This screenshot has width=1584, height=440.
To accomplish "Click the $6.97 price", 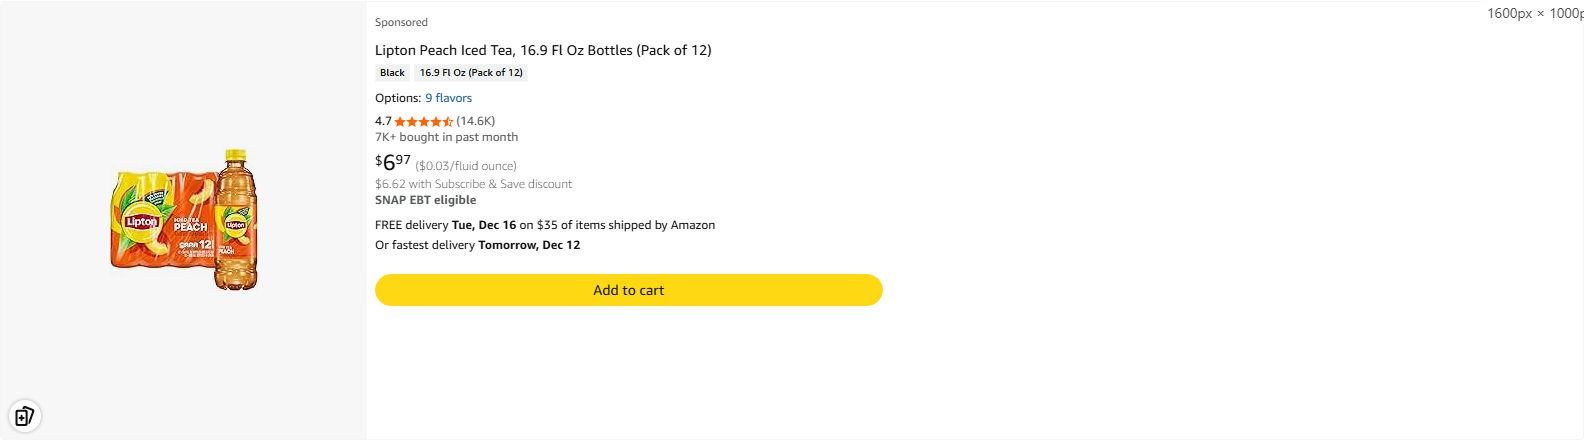I will click(x=393, y=162).
